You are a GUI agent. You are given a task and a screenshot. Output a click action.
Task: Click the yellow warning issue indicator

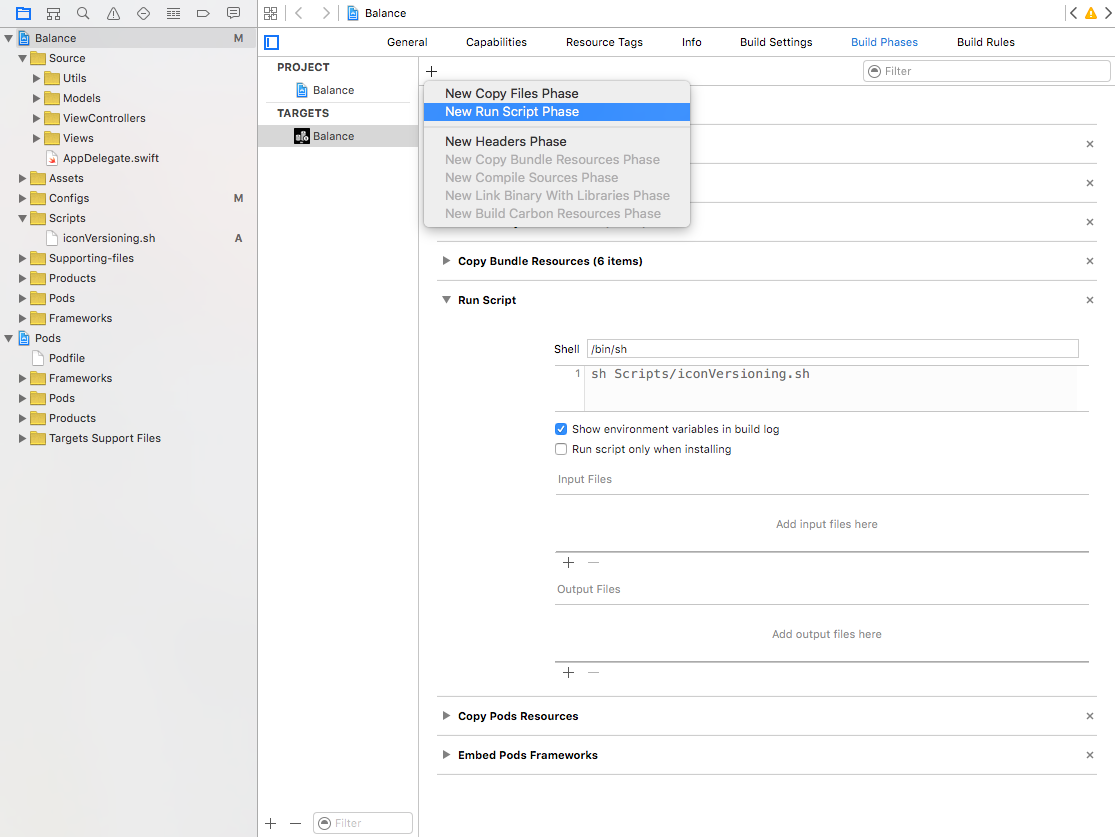1090,13
